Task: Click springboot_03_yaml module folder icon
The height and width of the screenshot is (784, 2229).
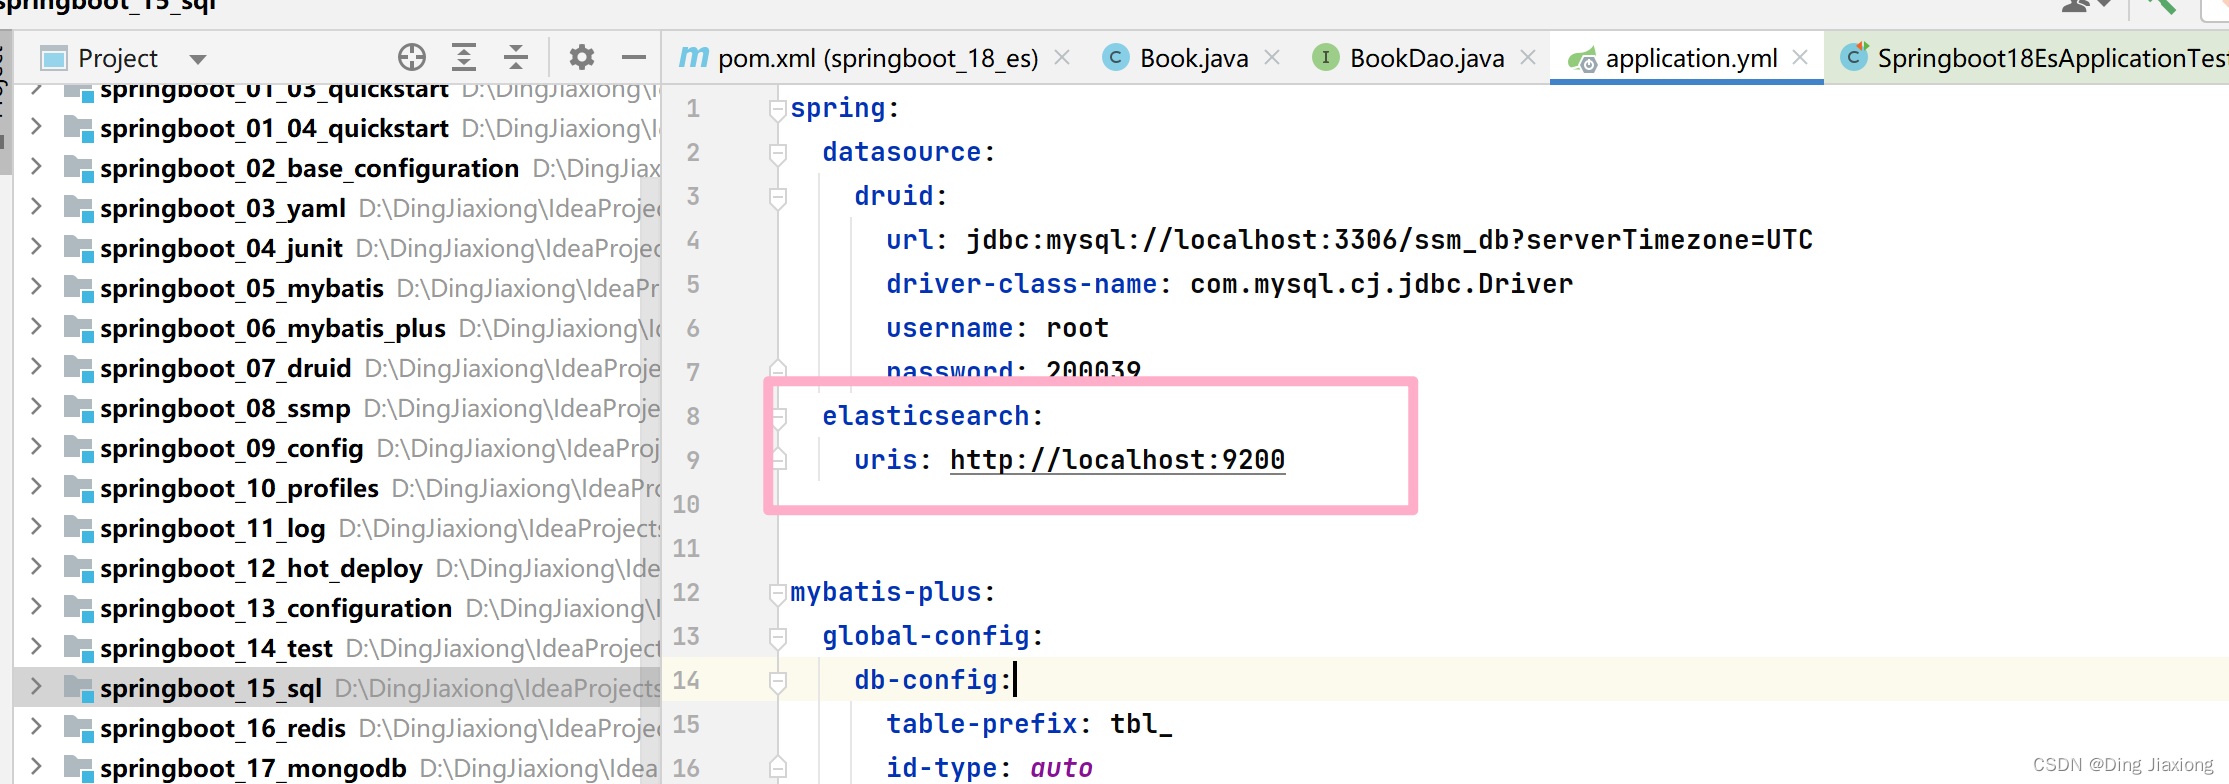Action: pyautogui.click(x=78, y=207)
